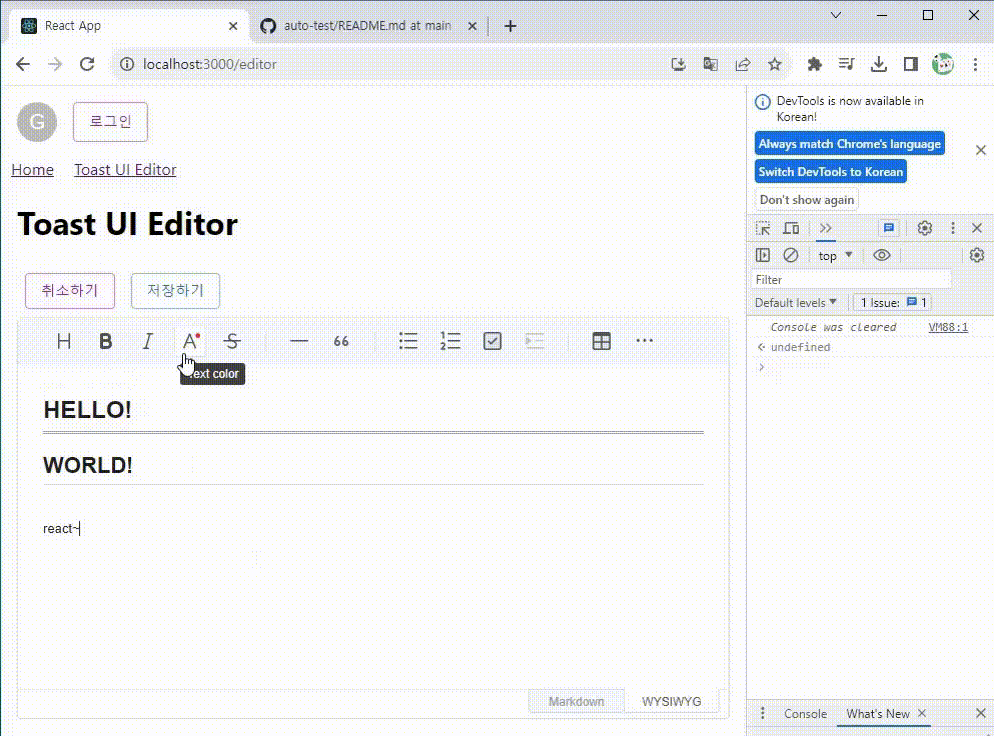This screenshot has width=994, height=736.
Task: Open the Toast UI Editor nav link
Action: click(125, 170)
